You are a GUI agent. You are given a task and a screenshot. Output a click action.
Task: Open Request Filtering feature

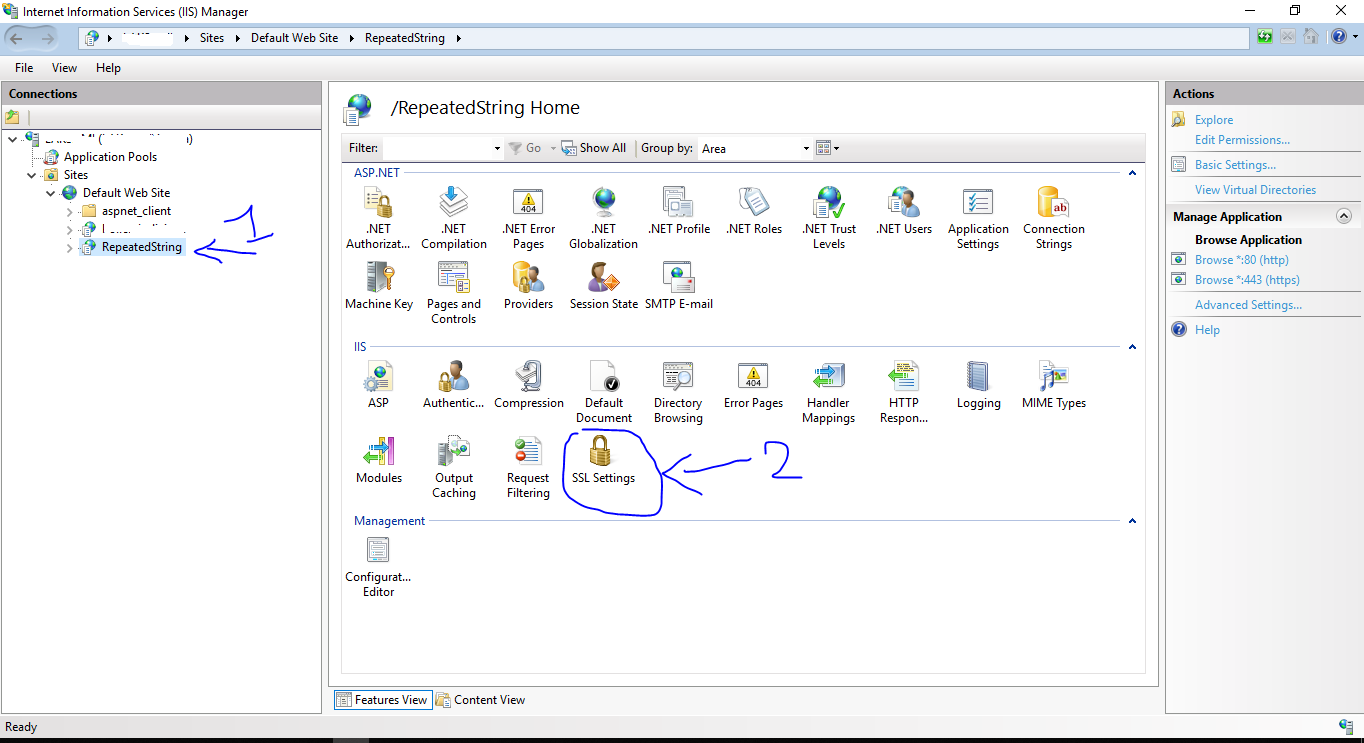[x=528, y=467]
